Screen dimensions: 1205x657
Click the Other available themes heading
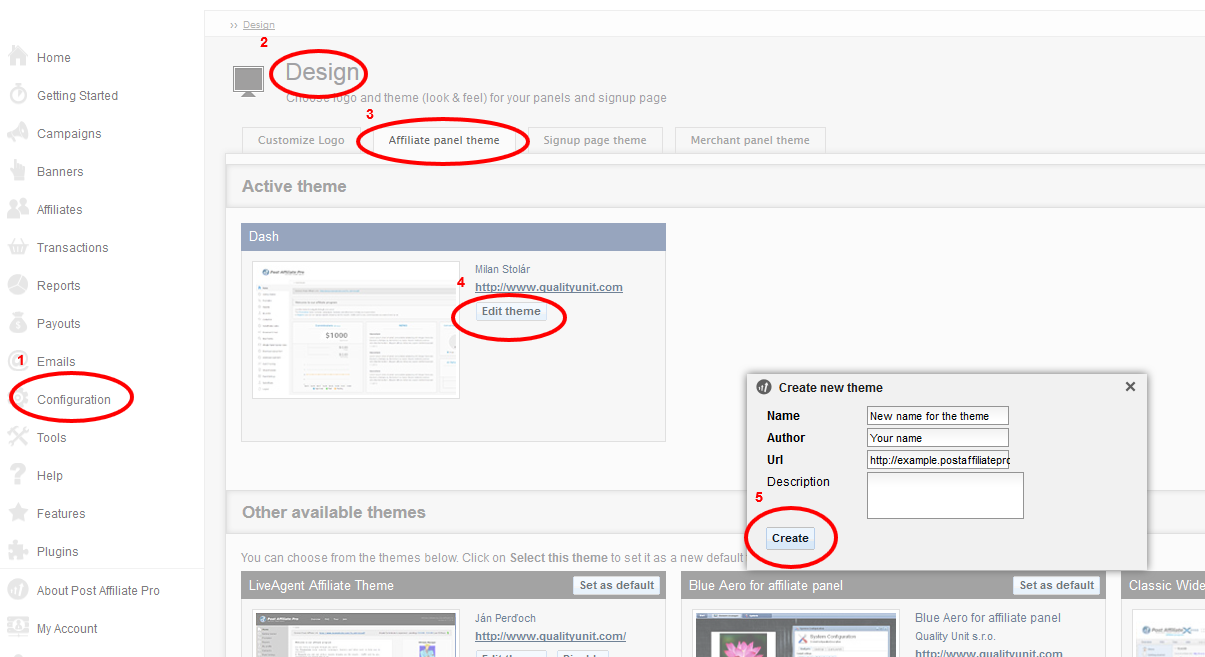point(334,512)
